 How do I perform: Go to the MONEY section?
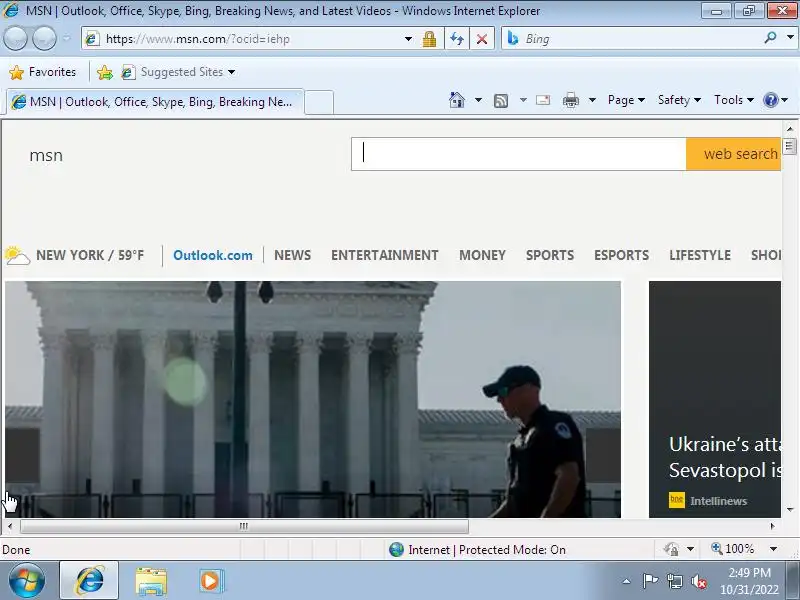pyautogui.click(x=482, y=255)
